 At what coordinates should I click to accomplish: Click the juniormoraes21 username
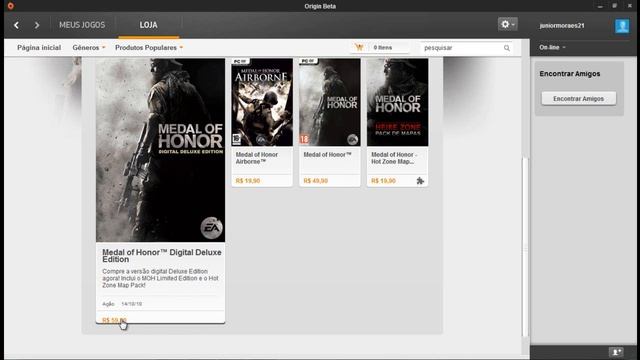coord(562,25)
